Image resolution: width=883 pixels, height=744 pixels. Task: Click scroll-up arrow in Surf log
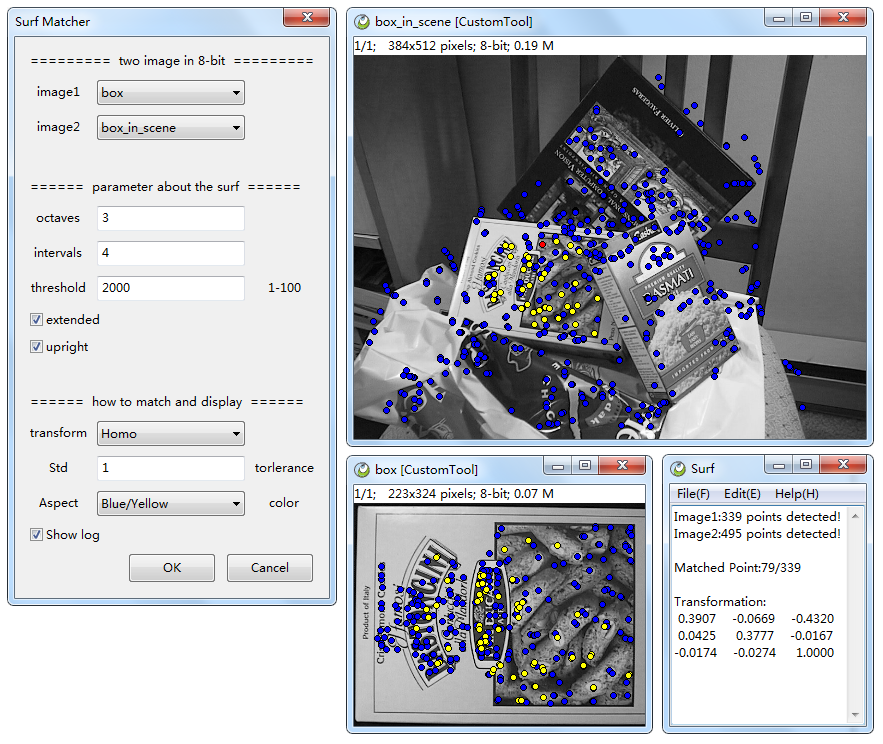pos(855,516)
